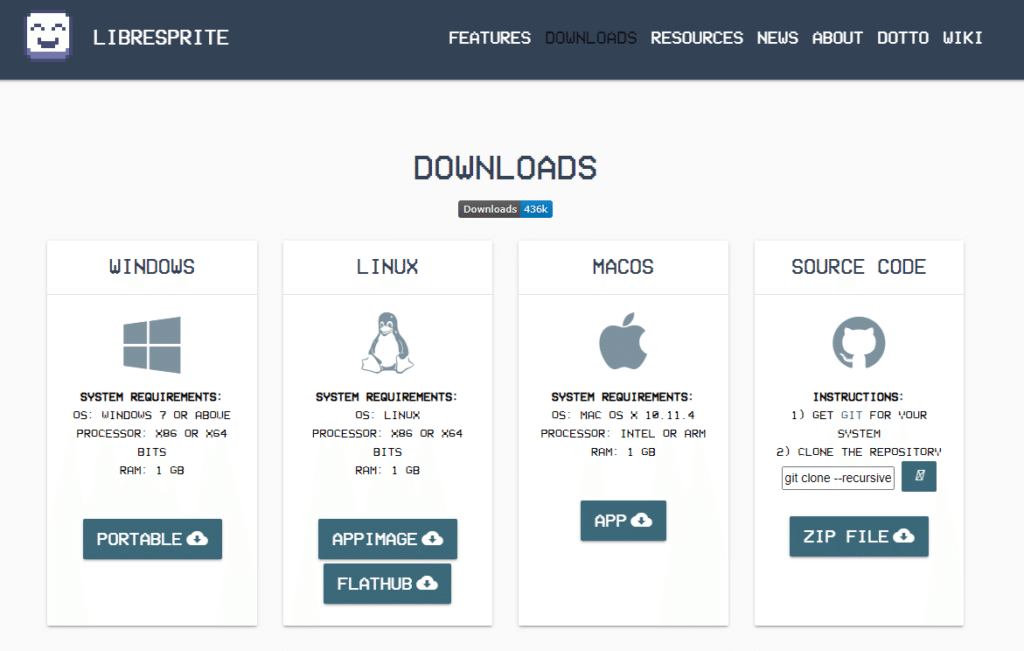Open the DOTTO link in navbar

(903, 38)
